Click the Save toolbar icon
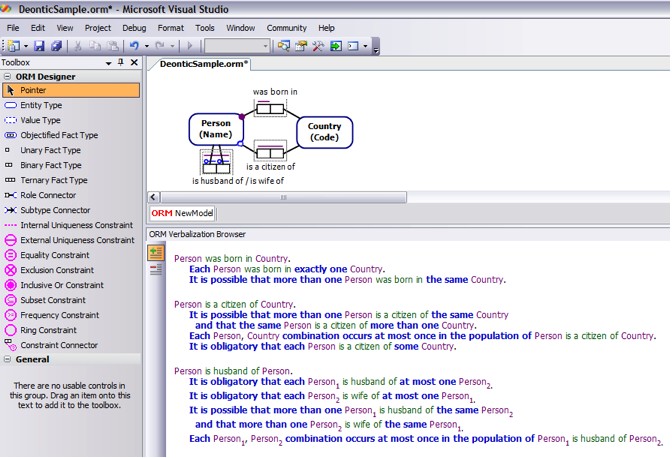 pyautogui.click(x=39, y=46)
